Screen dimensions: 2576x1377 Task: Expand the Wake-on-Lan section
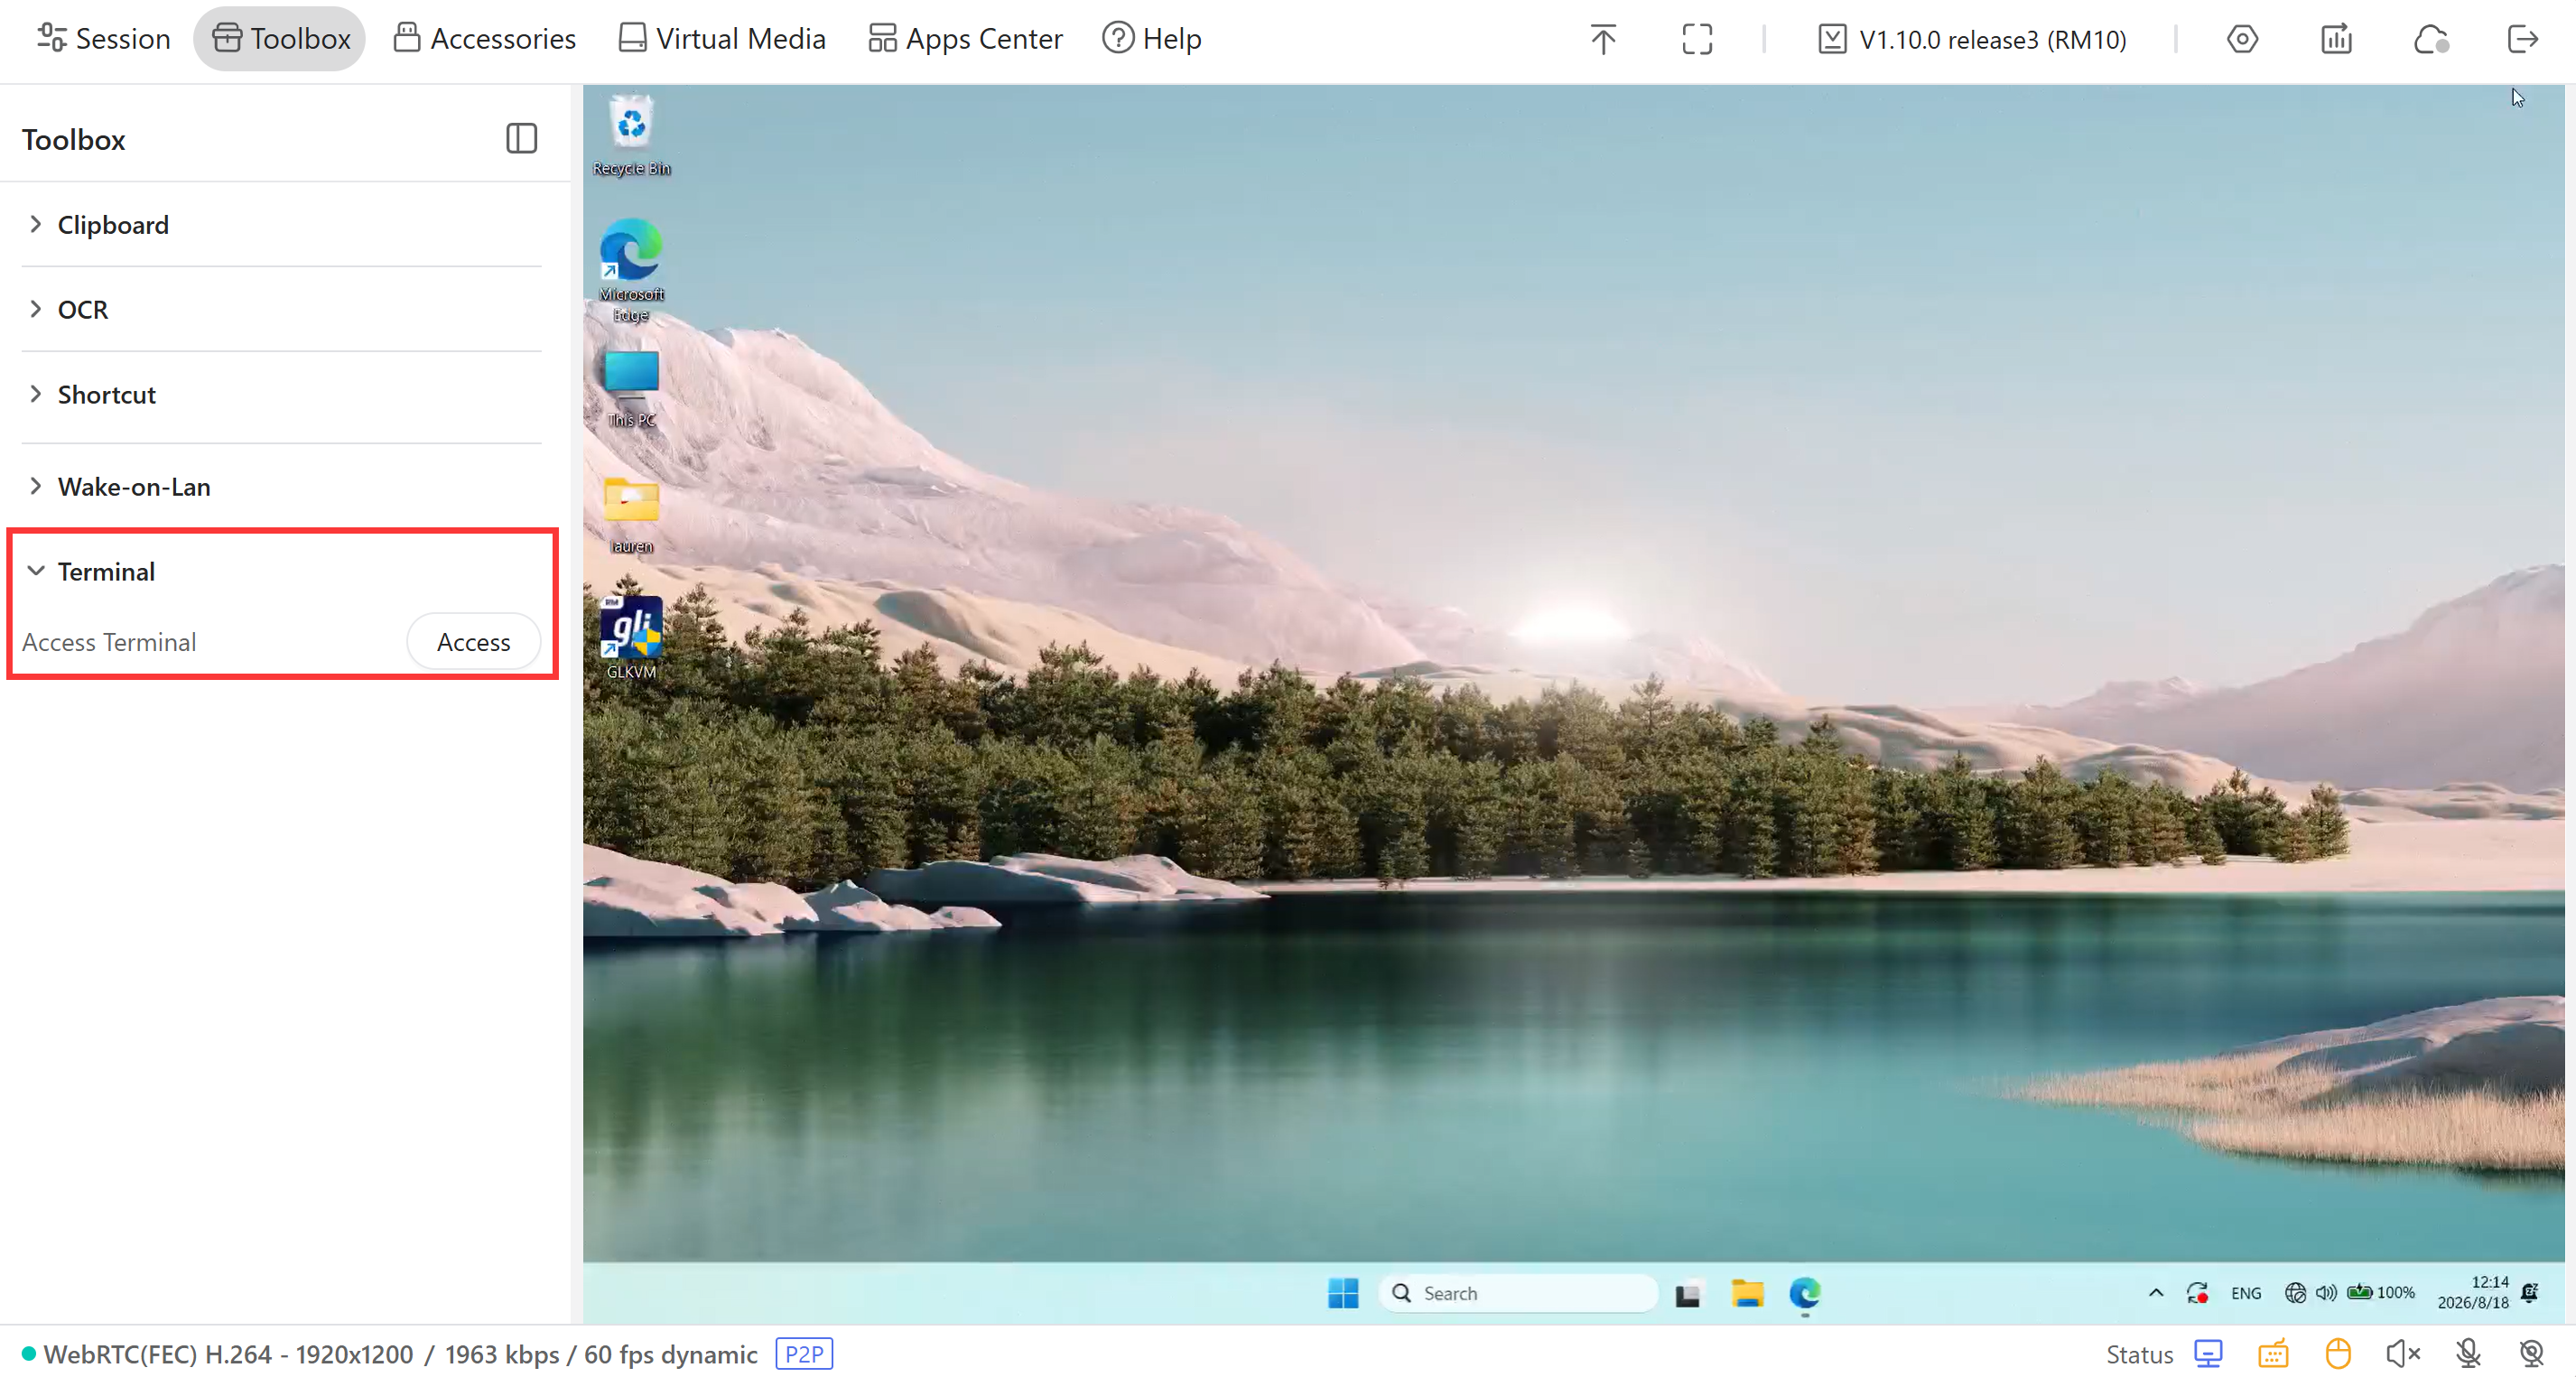[281, 487]
